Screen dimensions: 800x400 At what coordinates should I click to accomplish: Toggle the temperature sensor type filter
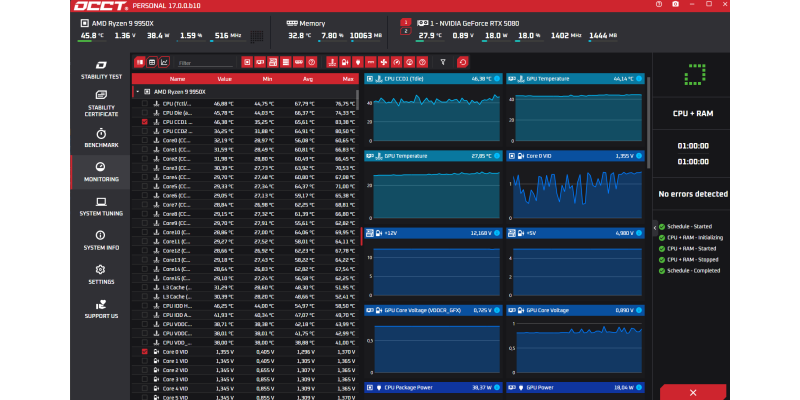[x=332, y=62]
